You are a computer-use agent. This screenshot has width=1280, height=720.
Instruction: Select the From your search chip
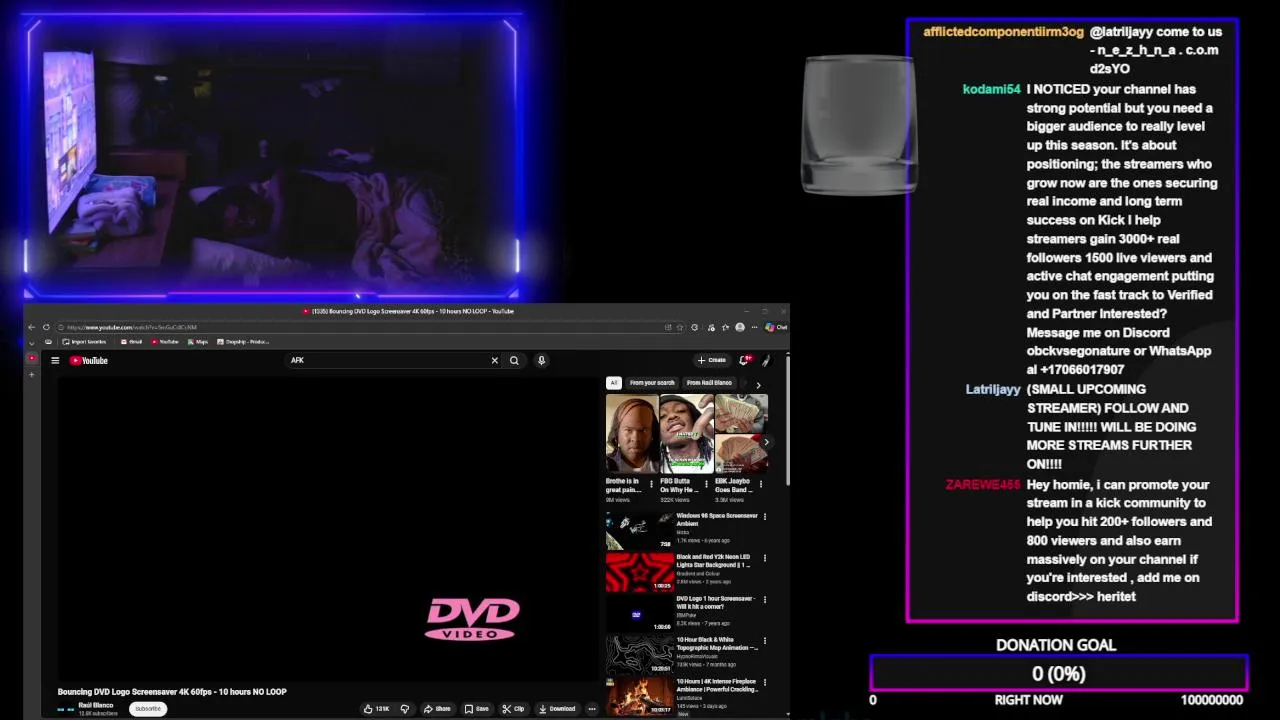(652, 383)
